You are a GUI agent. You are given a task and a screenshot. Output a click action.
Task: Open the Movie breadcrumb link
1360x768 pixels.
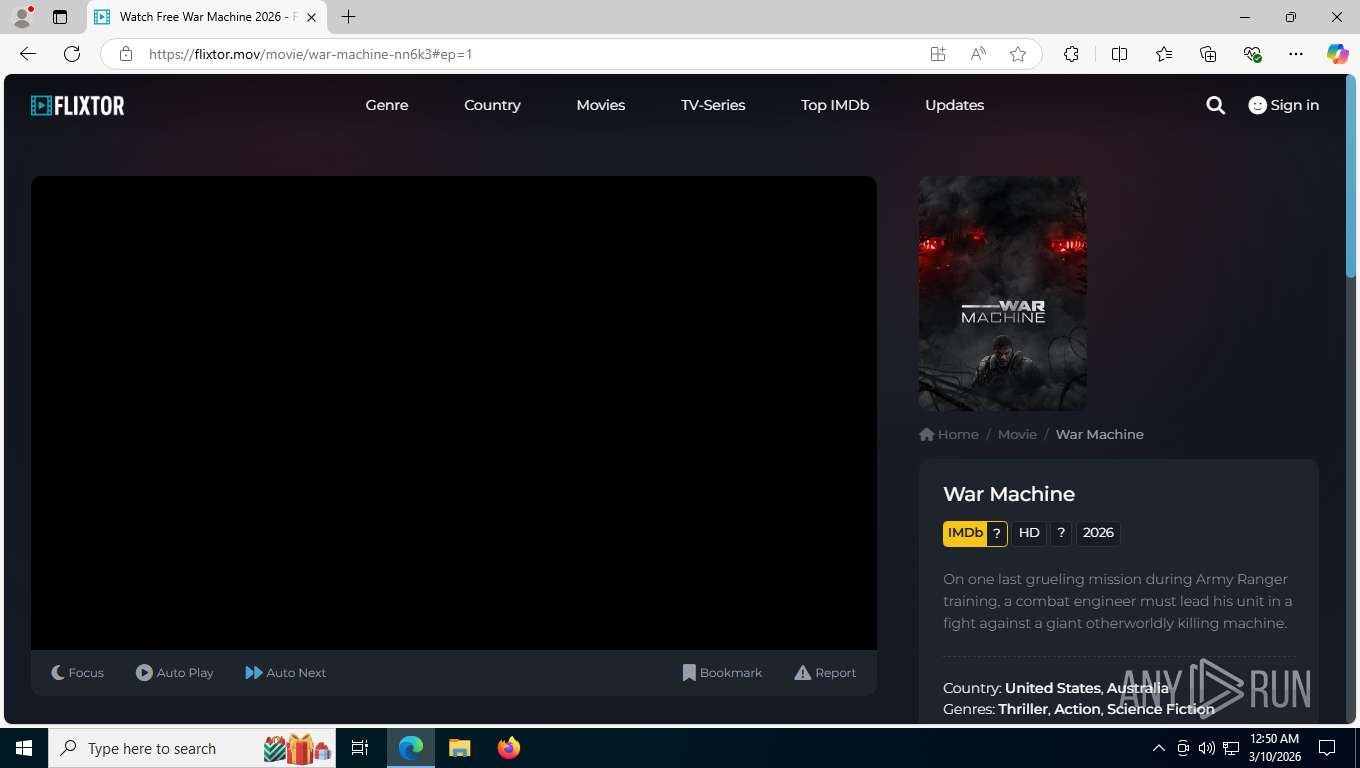tap(1017, 434)
